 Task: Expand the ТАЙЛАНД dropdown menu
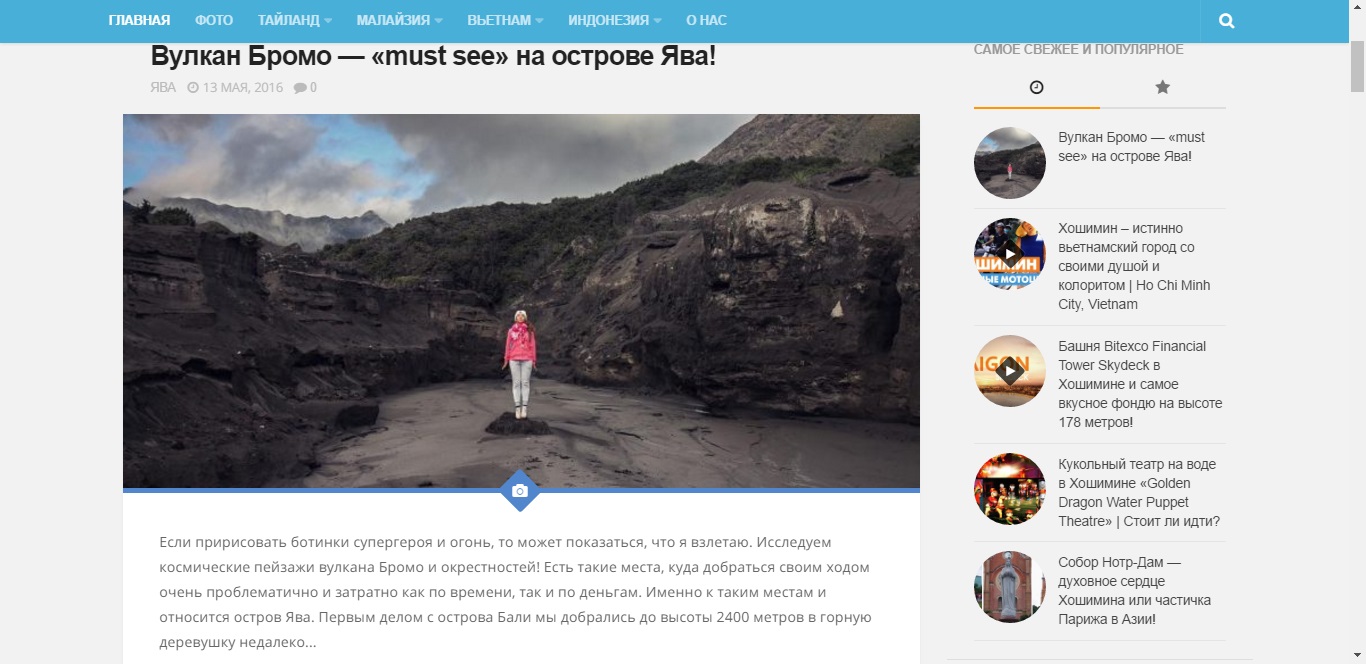click(295, 20)
